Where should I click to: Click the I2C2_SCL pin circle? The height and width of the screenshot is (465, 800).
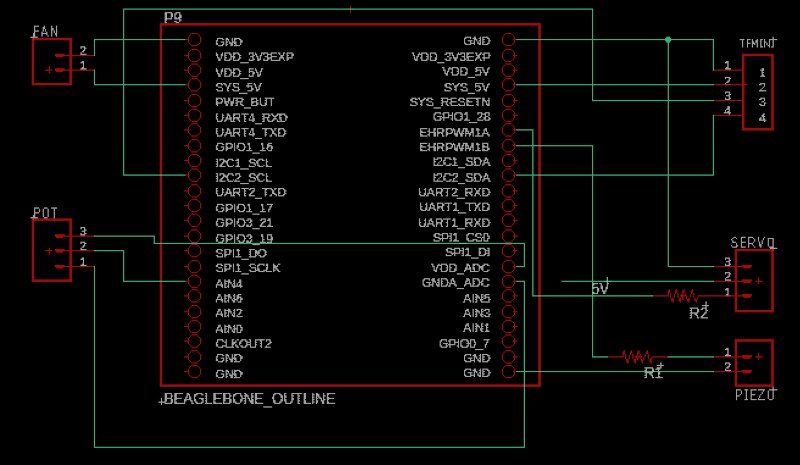(194, 175)
